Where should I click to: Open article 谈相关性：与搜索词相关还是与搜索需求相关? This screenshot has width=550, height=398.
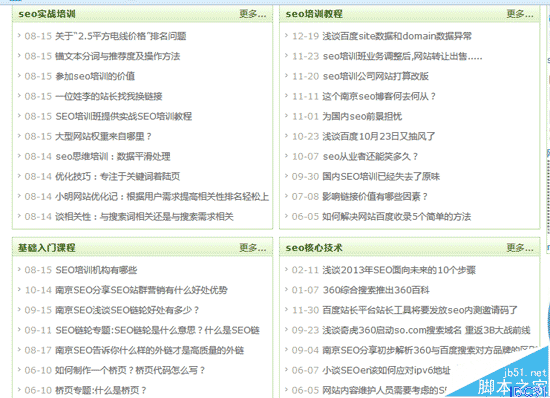pyautogui.click(x=144, y=217)
